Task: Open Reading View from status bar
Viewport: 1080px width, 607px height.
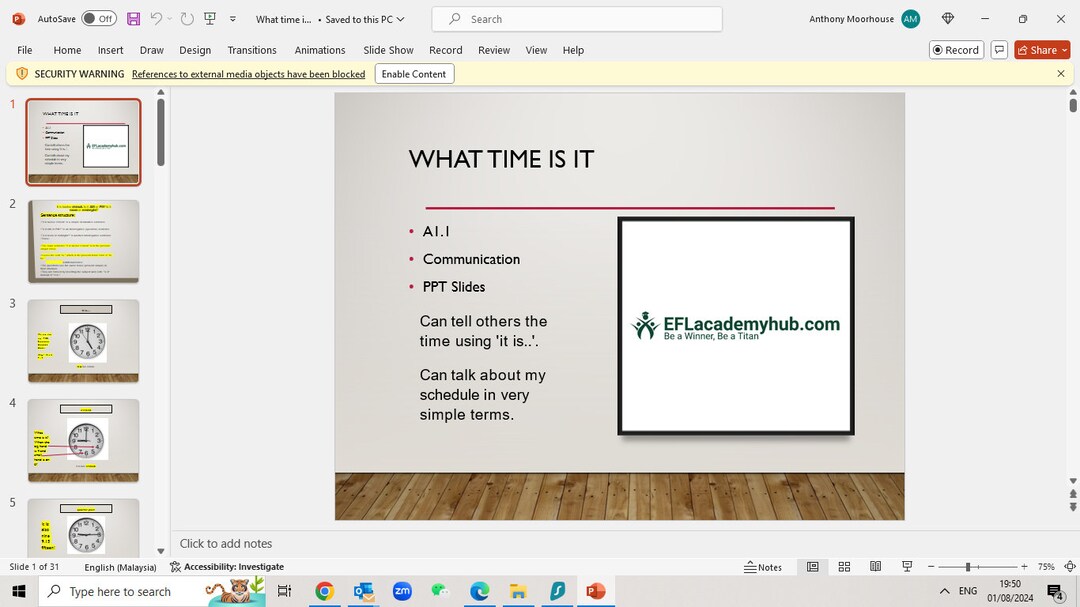Action: pyautogui.click(x=875, y=566)
